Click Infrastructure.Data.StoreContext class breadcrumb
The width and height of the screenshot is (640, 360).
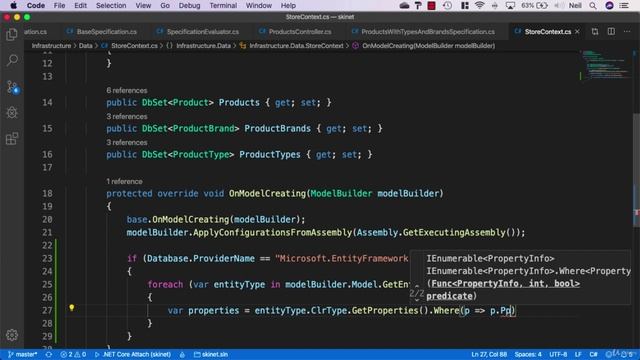(296, 46)
